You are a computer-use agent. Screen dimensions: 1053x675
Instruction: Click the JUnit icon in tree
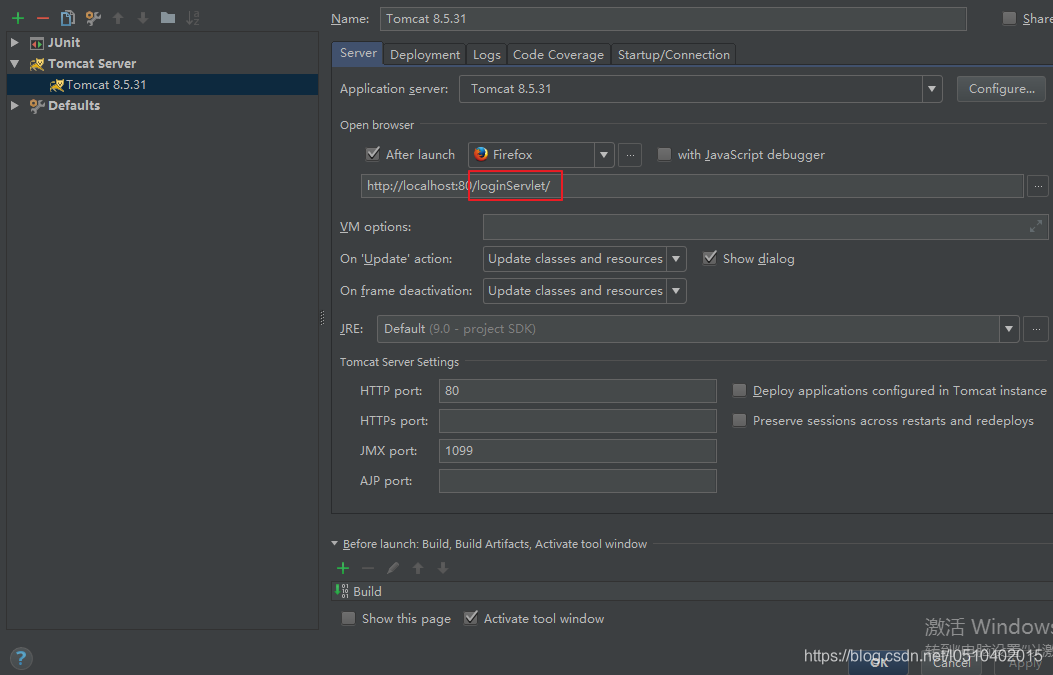point(37,43)
